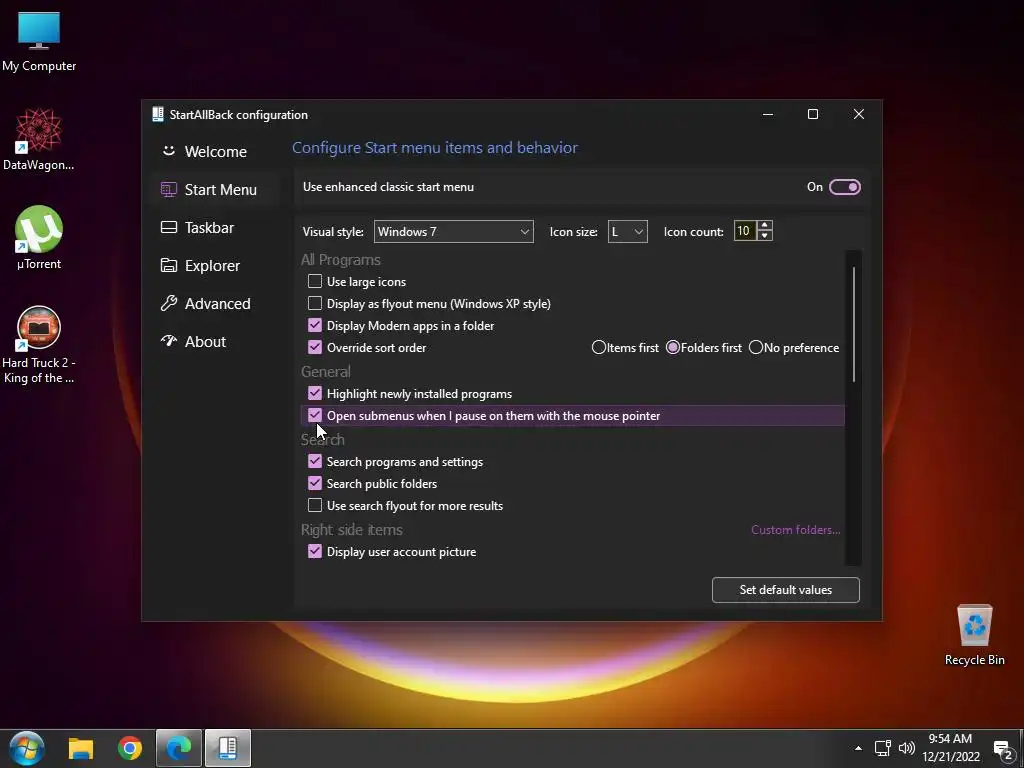Close the StartAllBack configuration window
Screen dimensions: 1024x768
pyautogui.click(x=859, y=114)
